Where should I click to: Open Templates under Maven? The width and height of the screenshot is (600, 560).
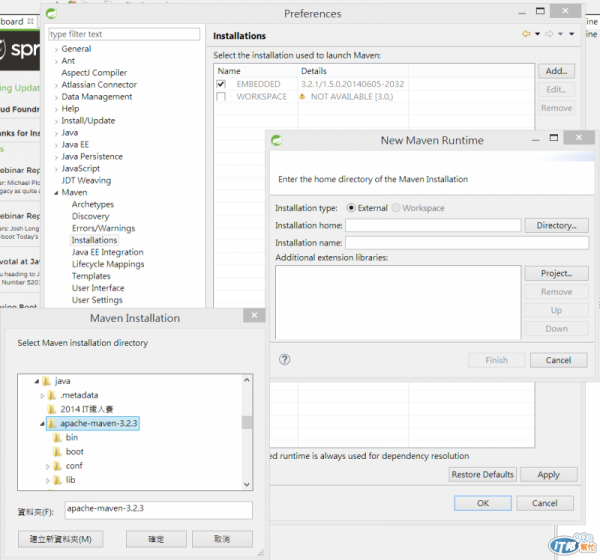[91, 276]
